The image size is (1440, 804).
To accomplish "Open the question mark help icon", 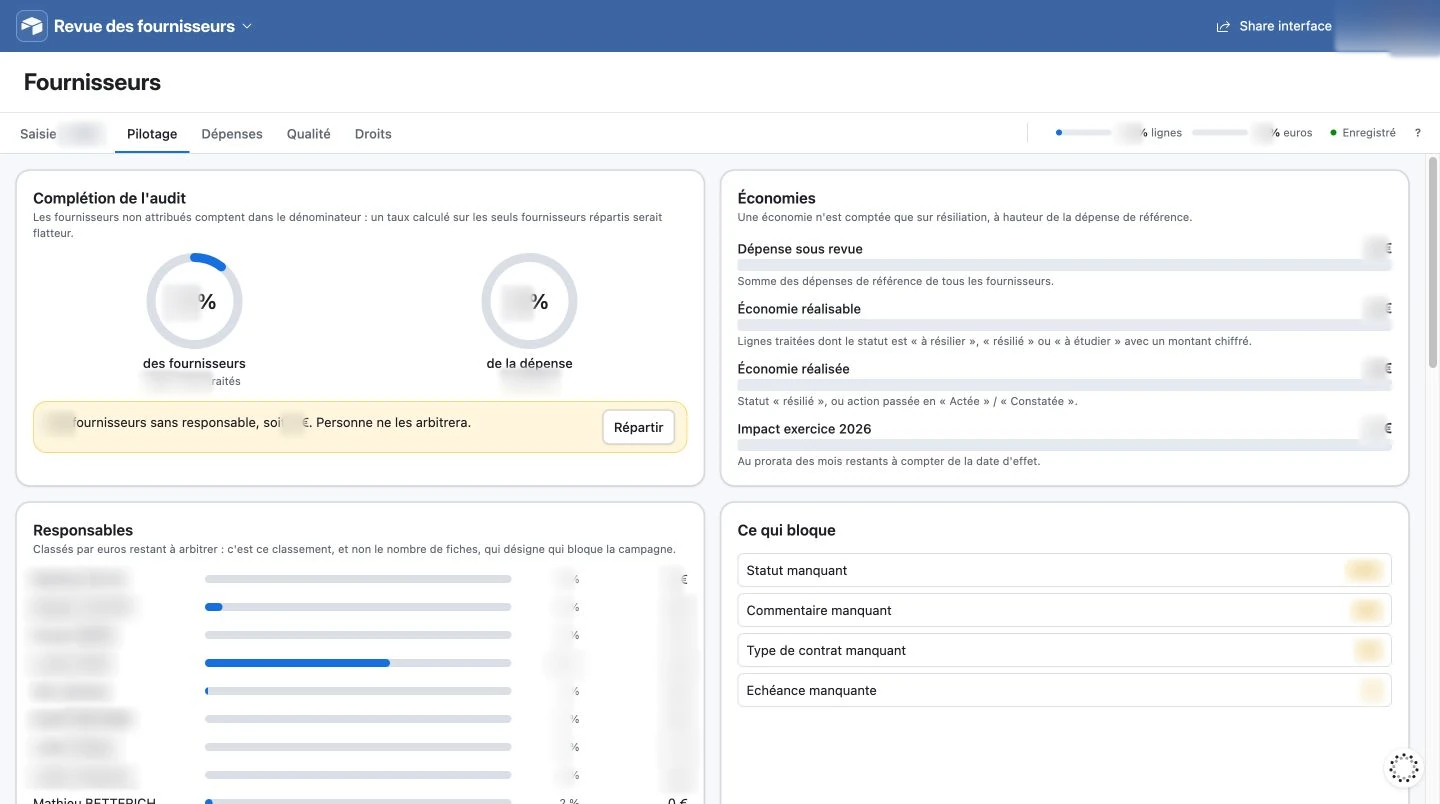I will coord(1418,133).
